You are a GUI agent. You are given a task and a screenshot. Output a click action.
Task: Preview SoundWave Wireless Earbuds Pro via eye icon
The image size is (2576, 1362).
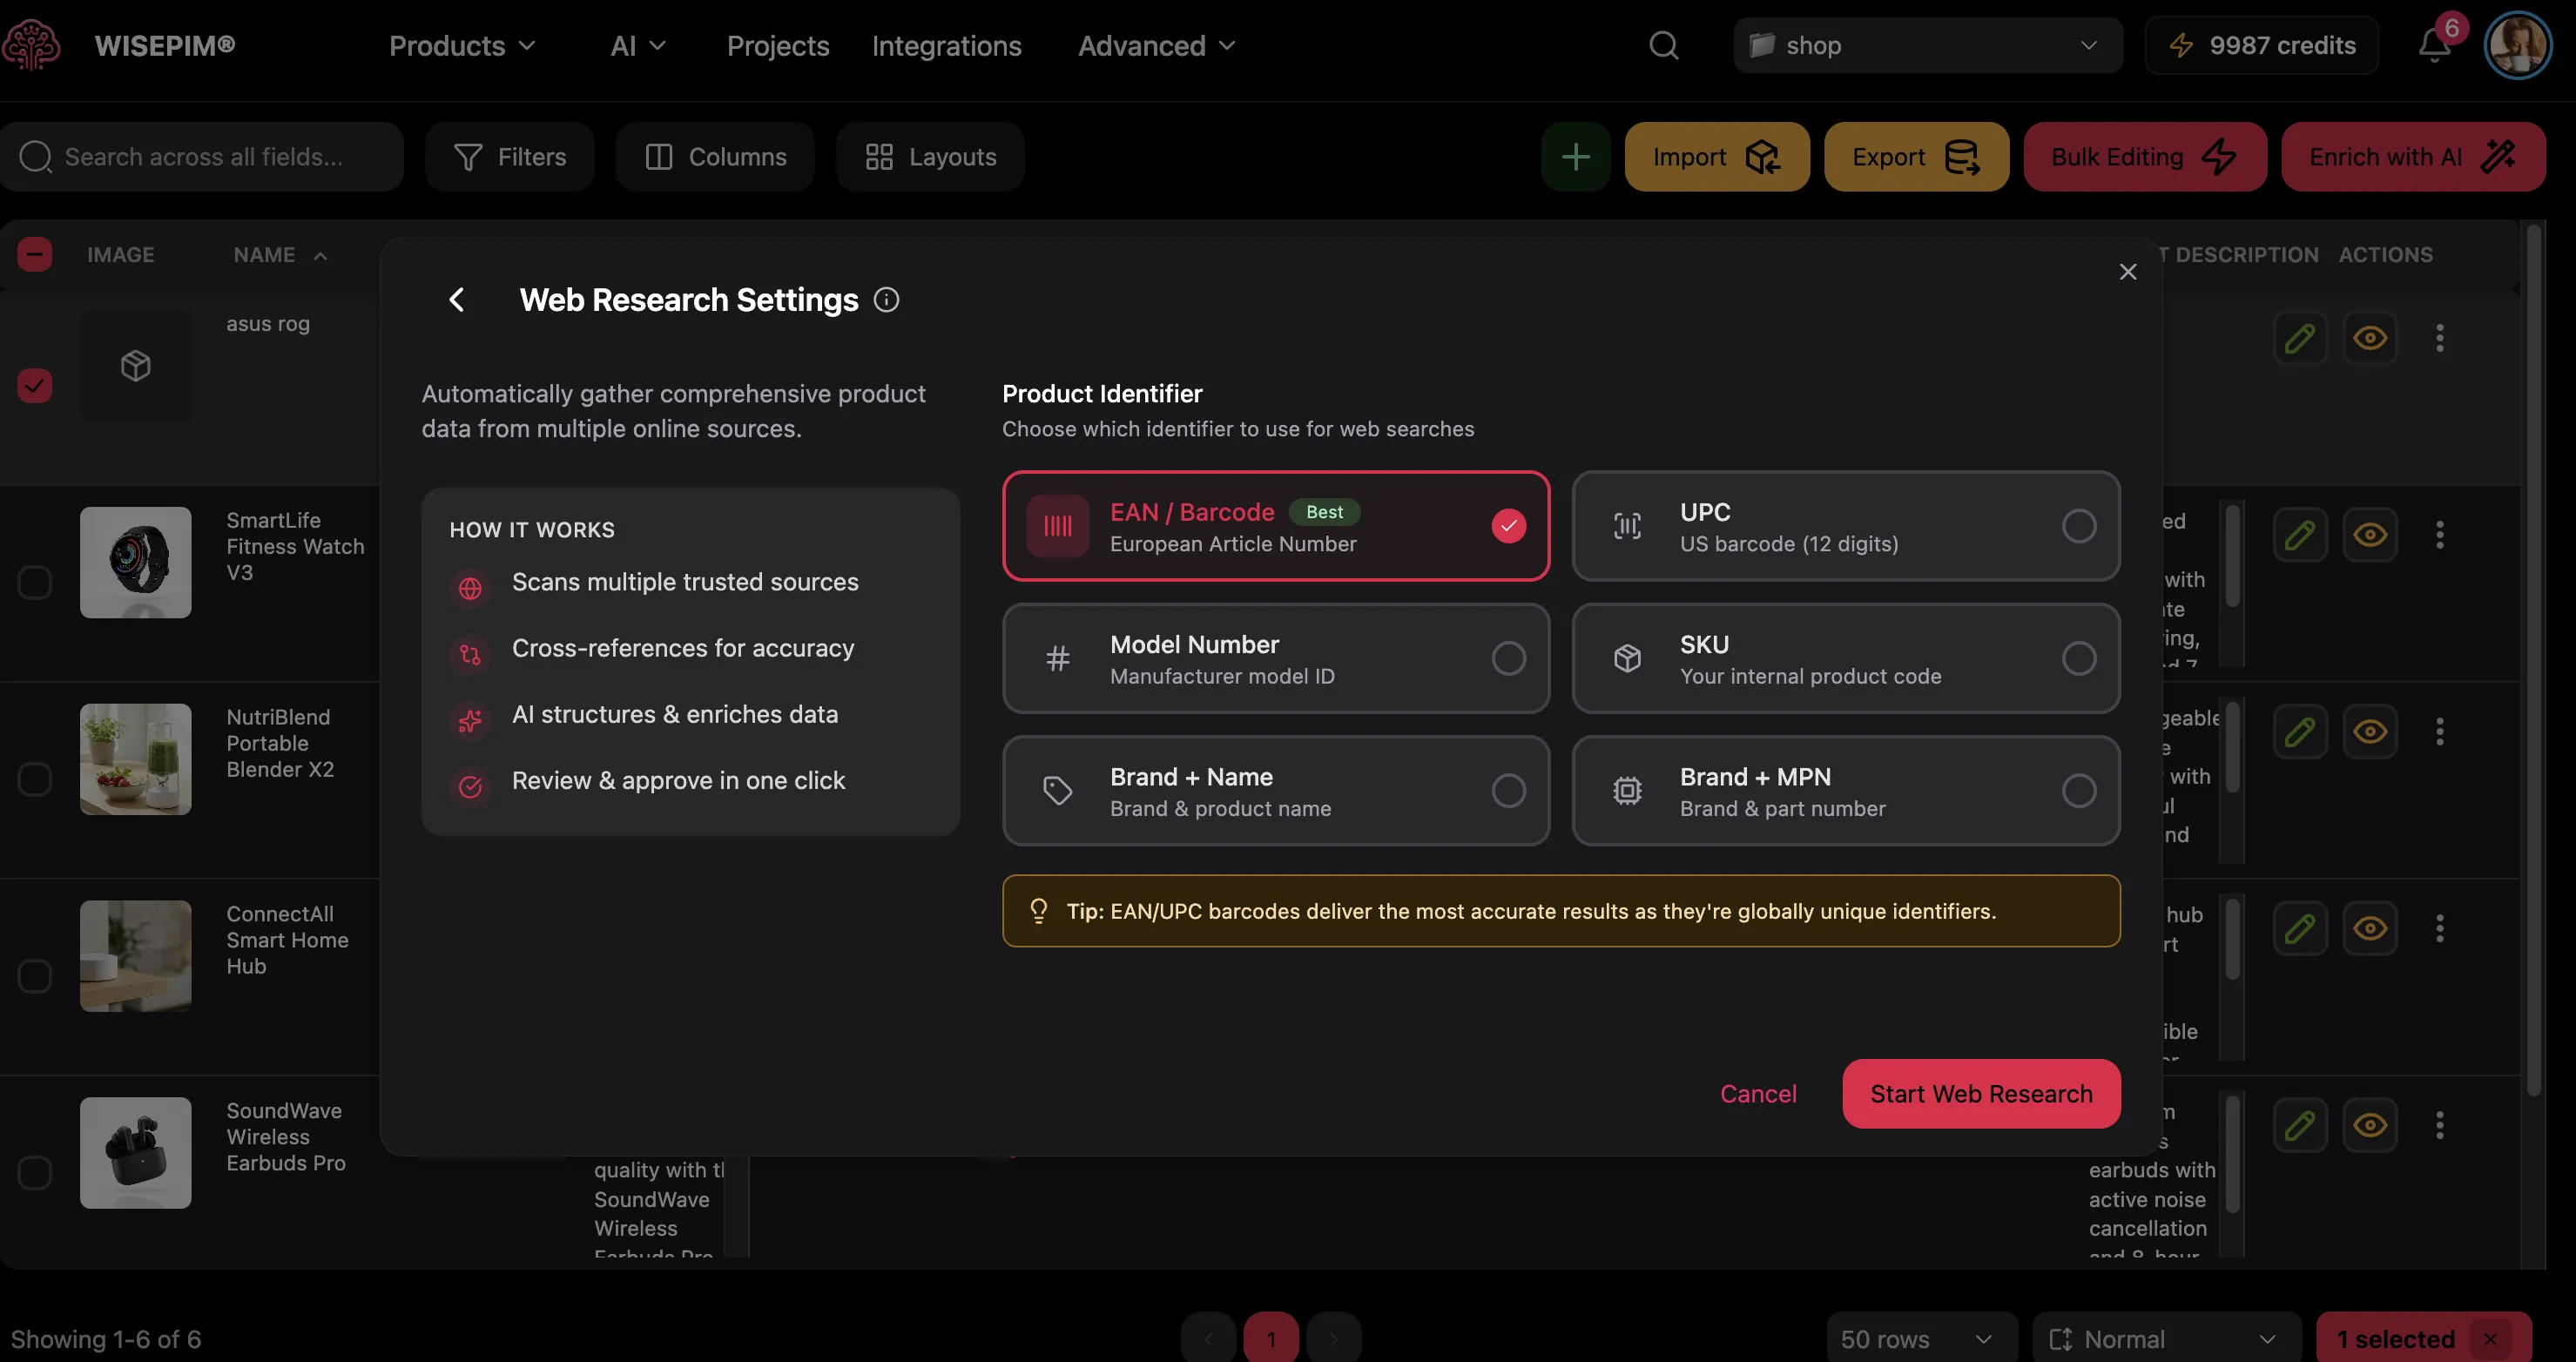click(2370, 1125)
